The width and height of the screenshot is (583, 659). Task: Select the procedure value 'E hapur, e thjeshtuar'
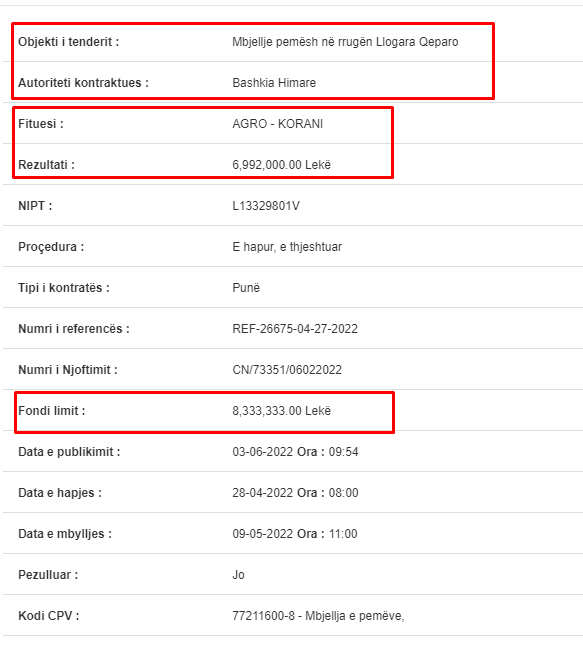(287, 247)
